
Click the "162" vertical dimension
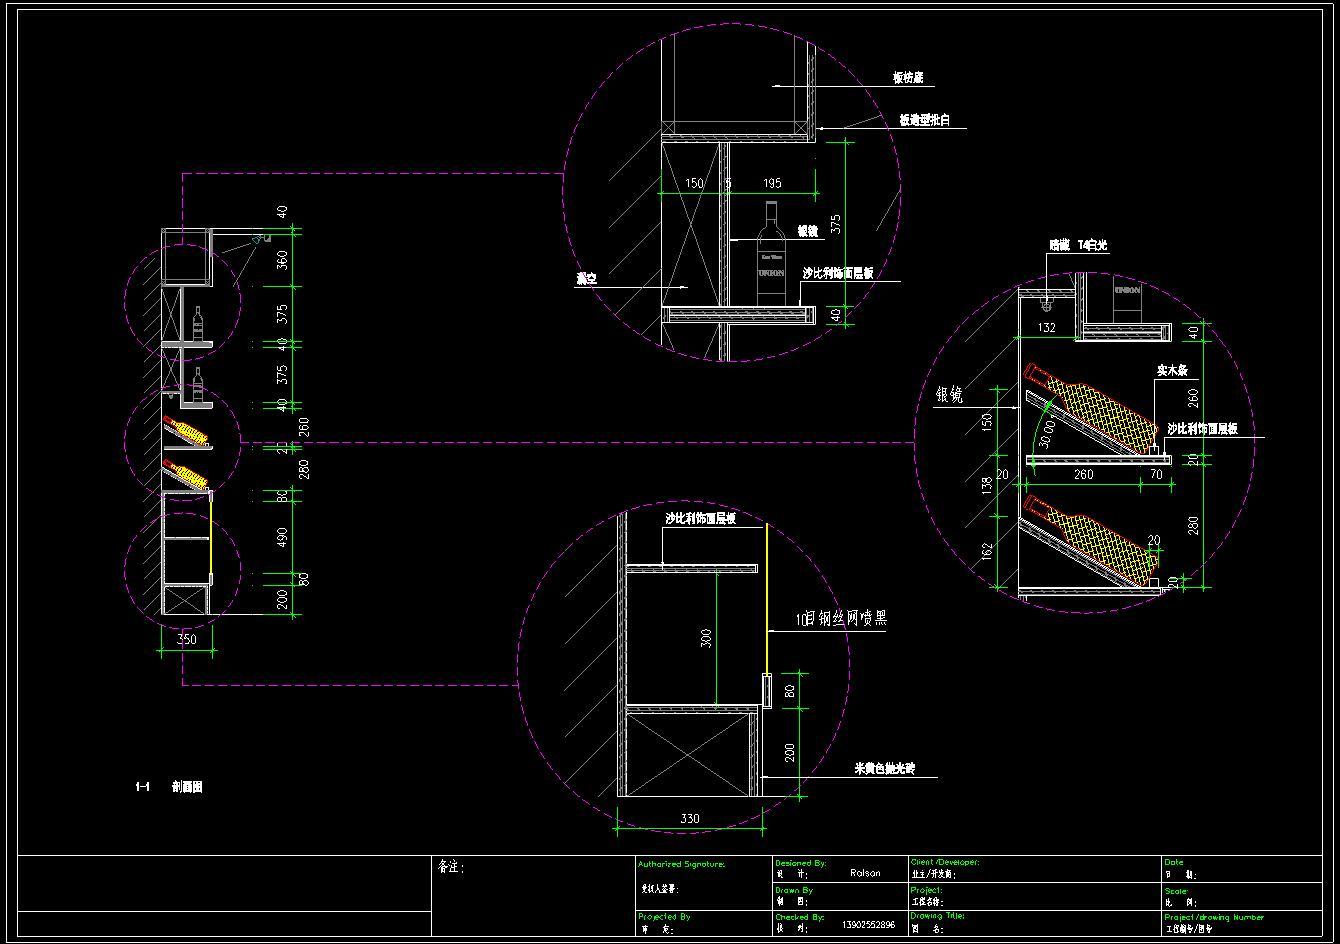point(987,551)
